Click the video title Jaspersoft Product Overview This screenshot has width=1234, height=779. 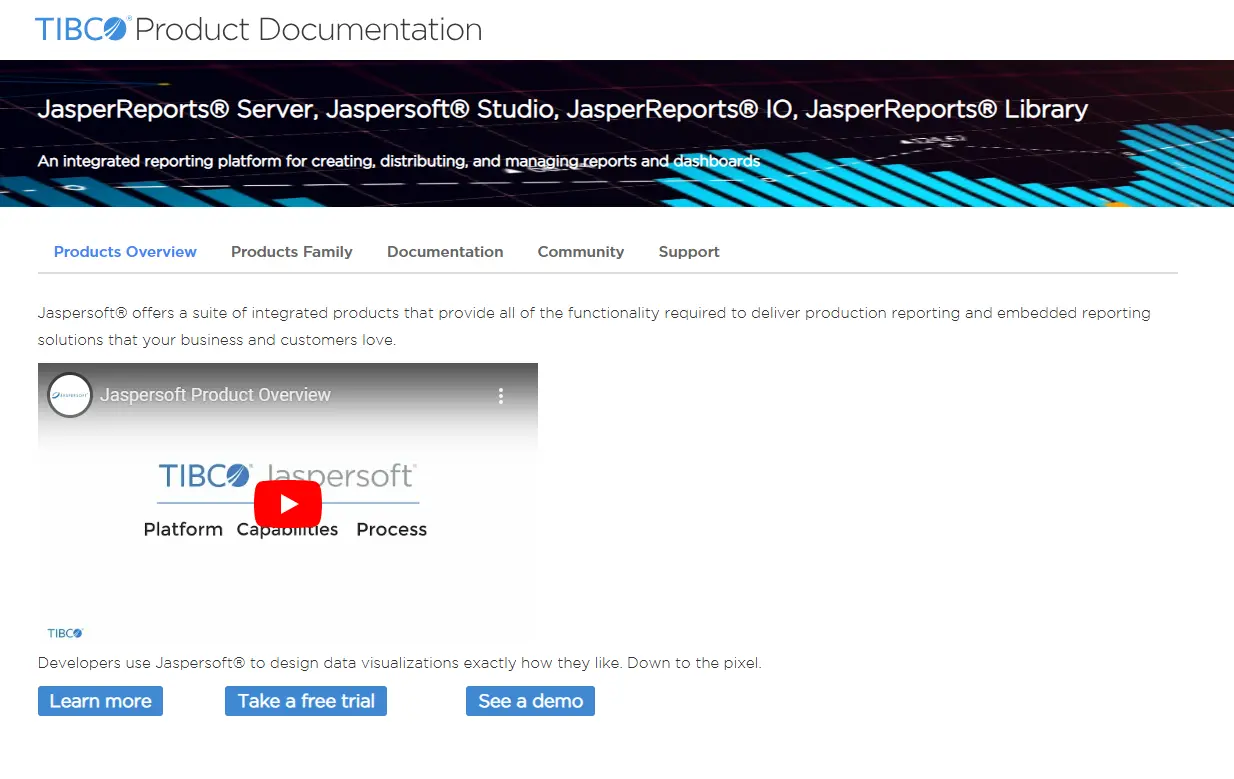[x=215, y=395]
